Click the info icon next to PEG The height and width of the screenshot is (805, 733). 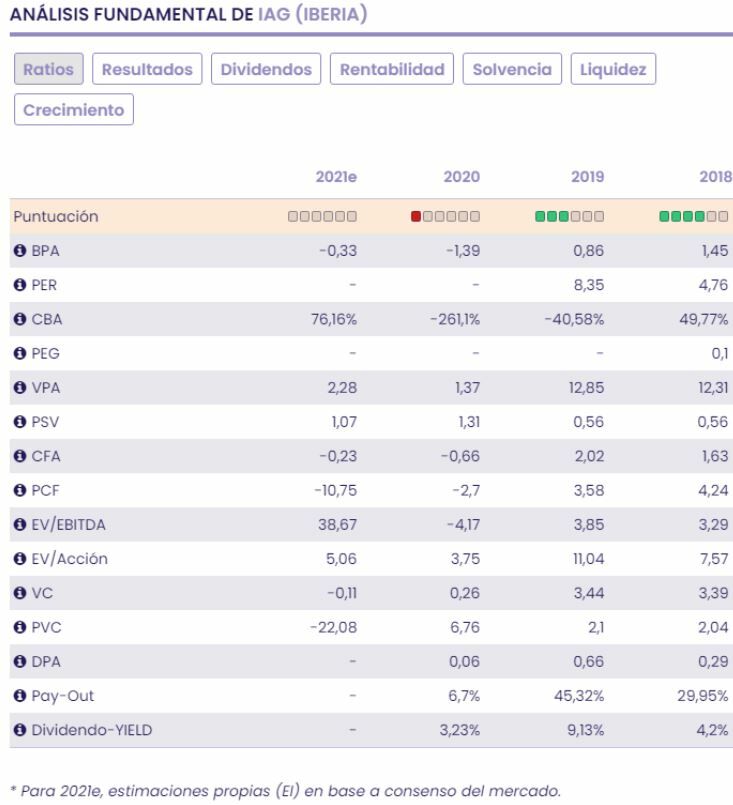coord(19,353)
